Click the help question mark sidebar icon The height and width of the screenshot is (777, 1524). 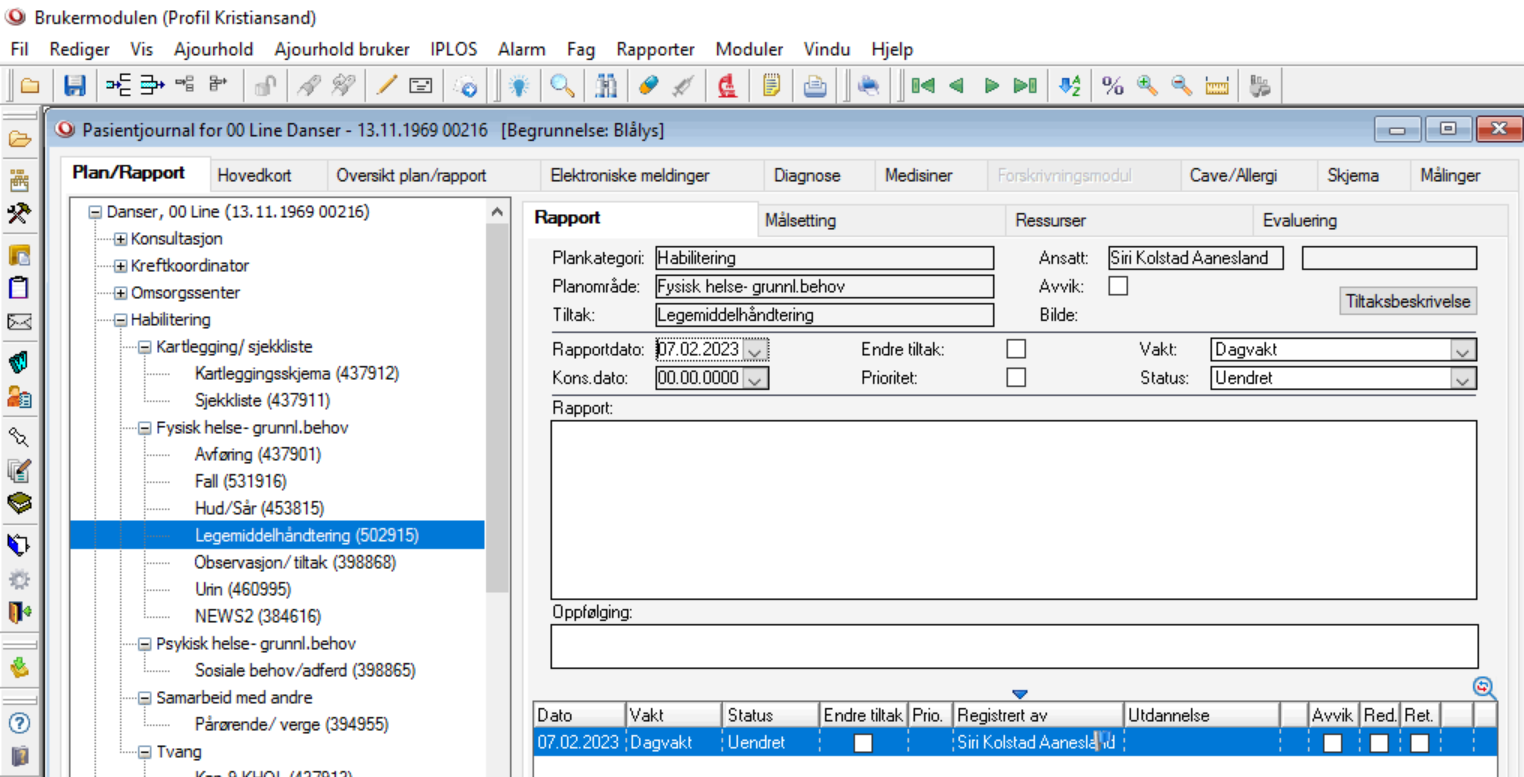pyautogui.click(x=19, y=723)
